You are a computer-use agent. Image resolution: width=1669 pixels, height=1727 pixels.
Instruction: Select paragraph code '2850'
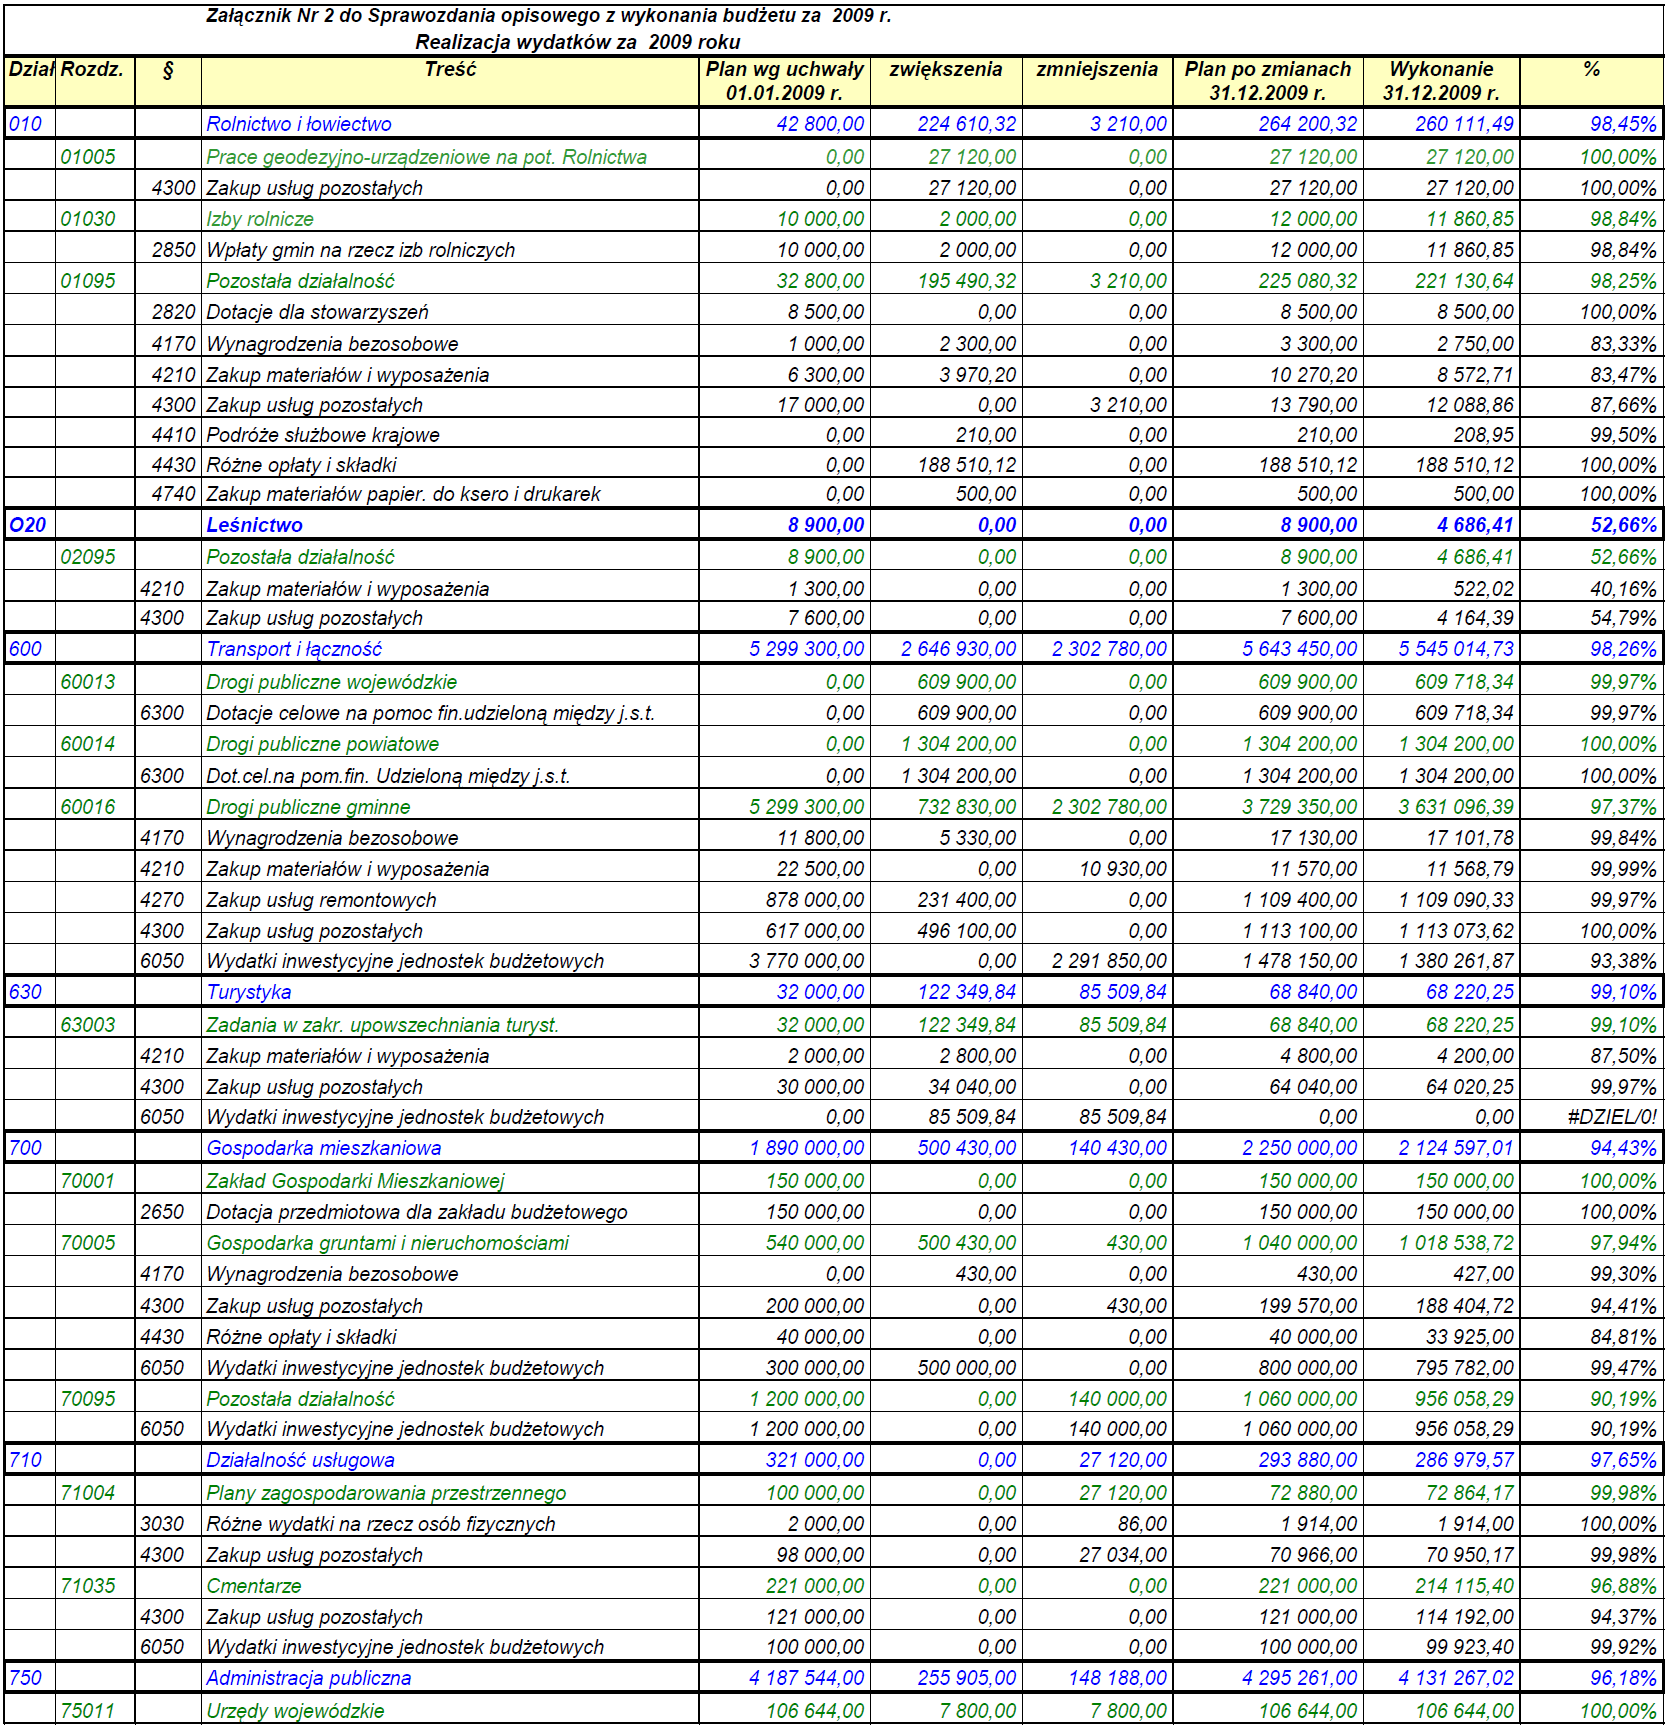173,250
